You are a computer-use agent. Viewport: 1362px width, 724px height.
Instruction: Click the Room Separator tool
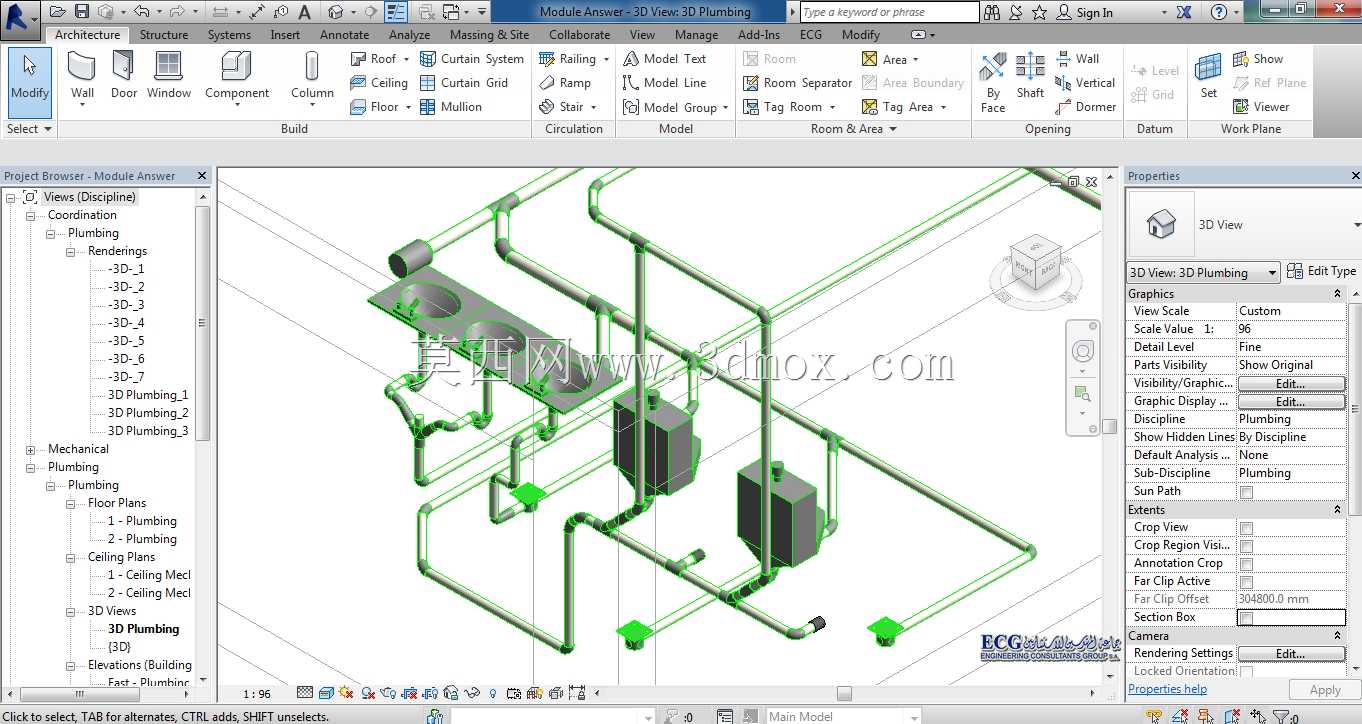(798, 83)
